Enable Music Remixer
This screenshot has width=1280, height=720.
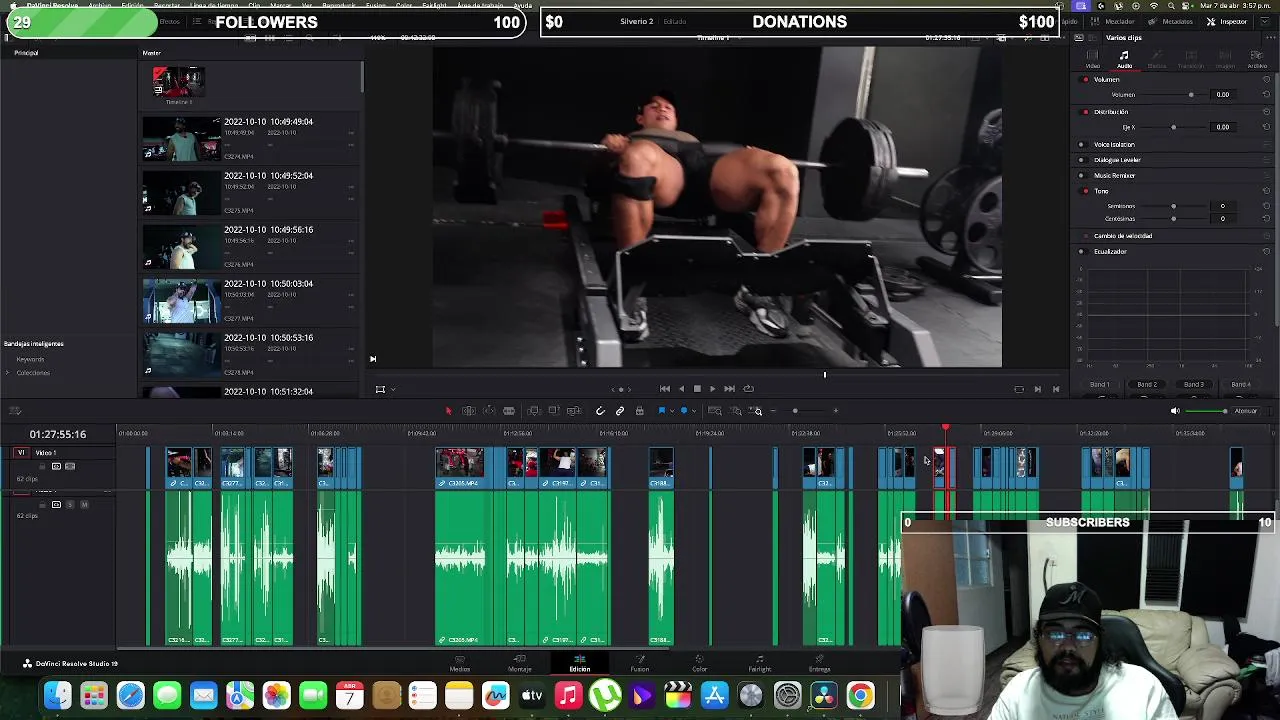(1081, 176)
